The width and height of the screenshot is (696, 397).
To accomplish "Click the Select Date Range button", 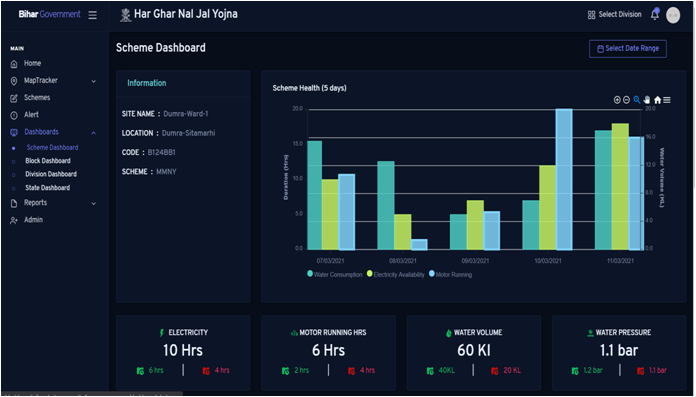I will 628,48.
